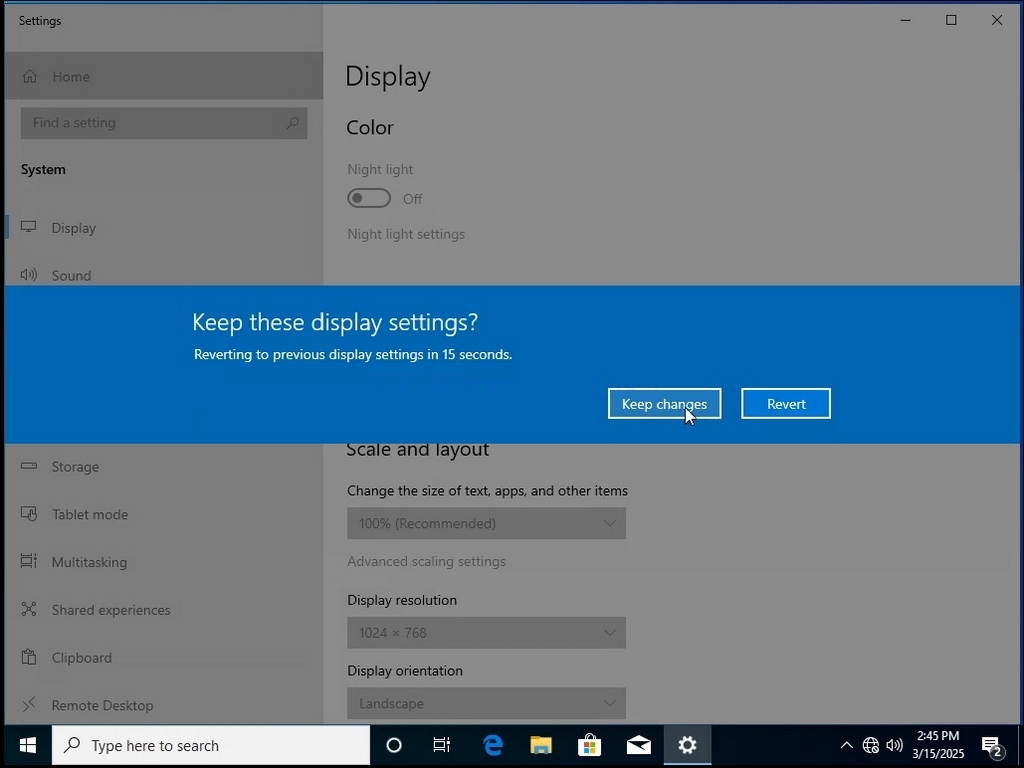
Task: Open Microsoft Store from taskbar
Action: pos(589,745)
